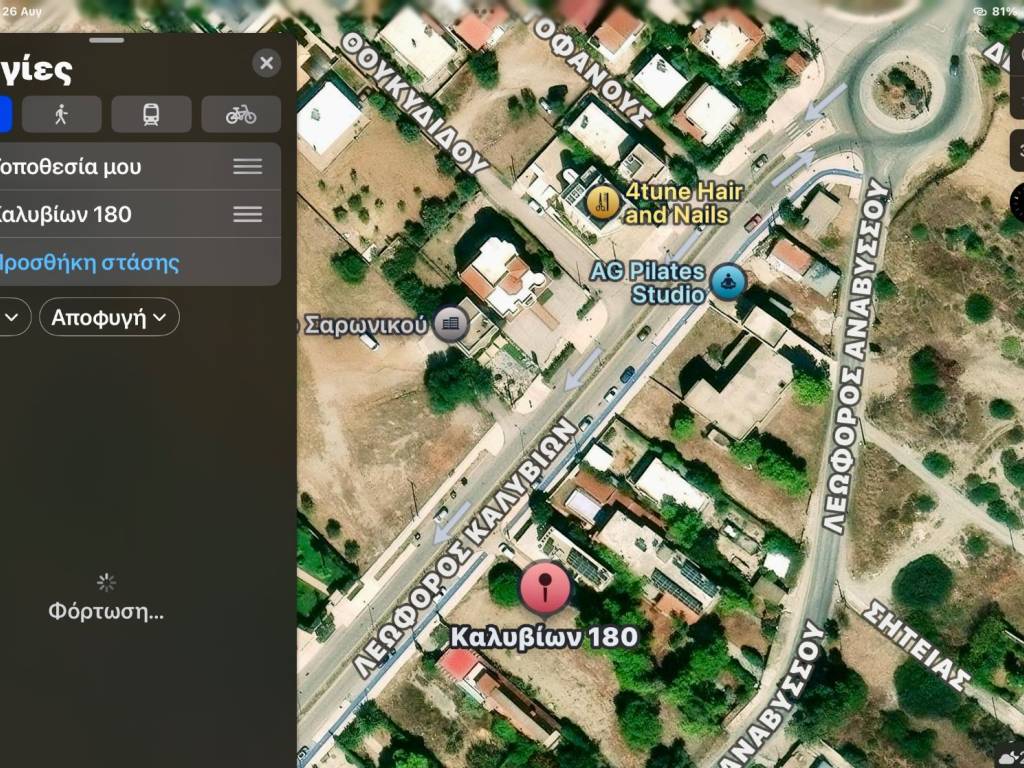Screen dimensions: 1024x768
Task: Select public transit directions mode
Action: (x=151, y=114)
